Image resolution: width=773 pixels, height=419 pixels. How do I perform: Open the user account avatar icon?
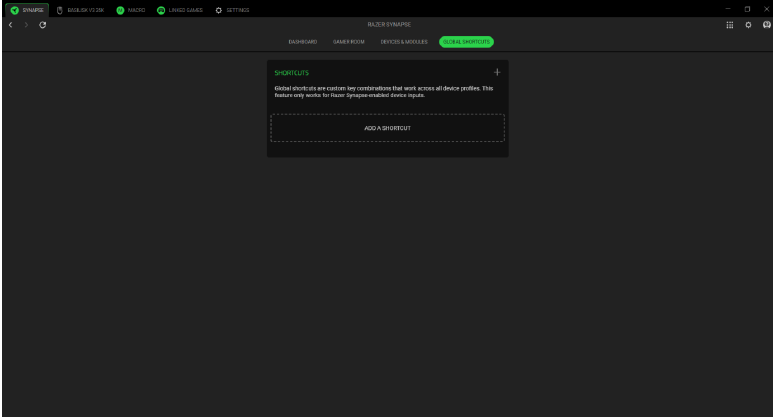point(767,25)
